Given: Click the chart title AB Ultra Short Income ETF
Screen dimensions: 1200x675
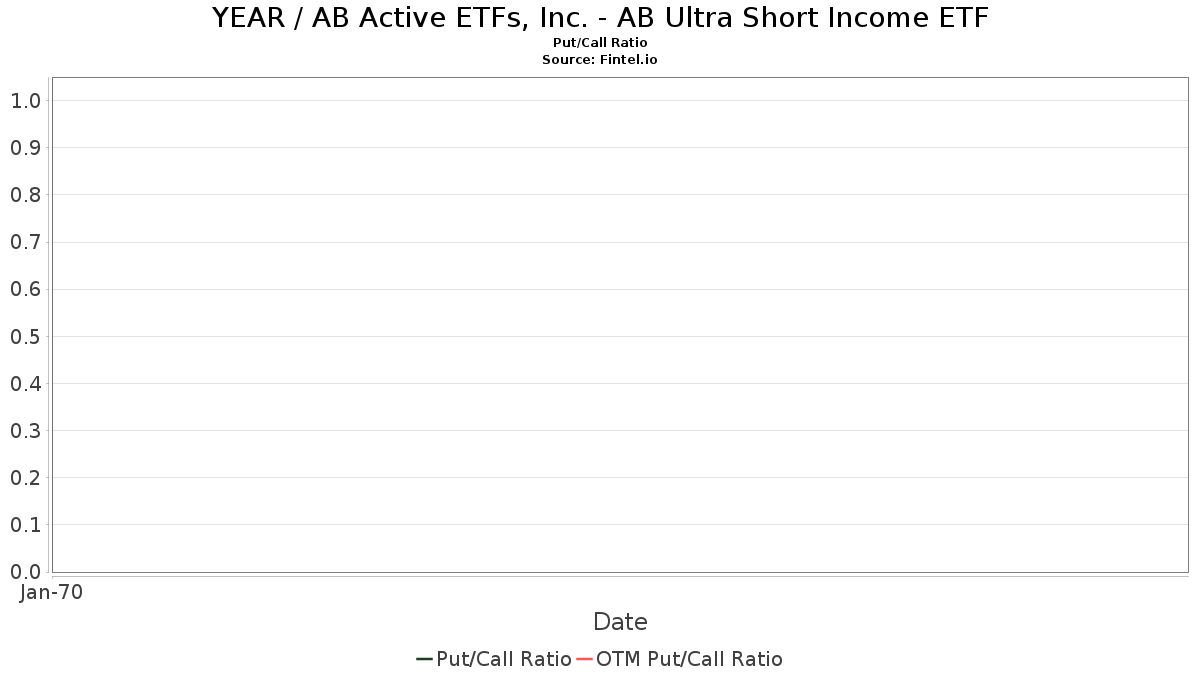Looking at the screenshot, I should click(600, 18).
